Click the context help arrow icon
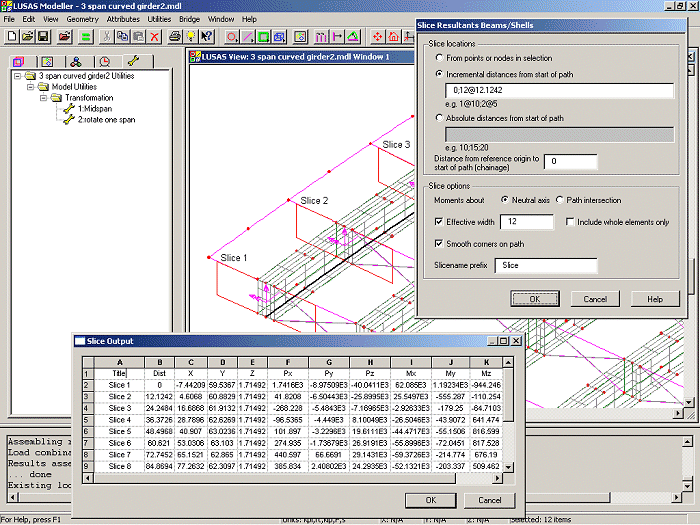This screenshot has height=525, width=700. pos(207,37)
